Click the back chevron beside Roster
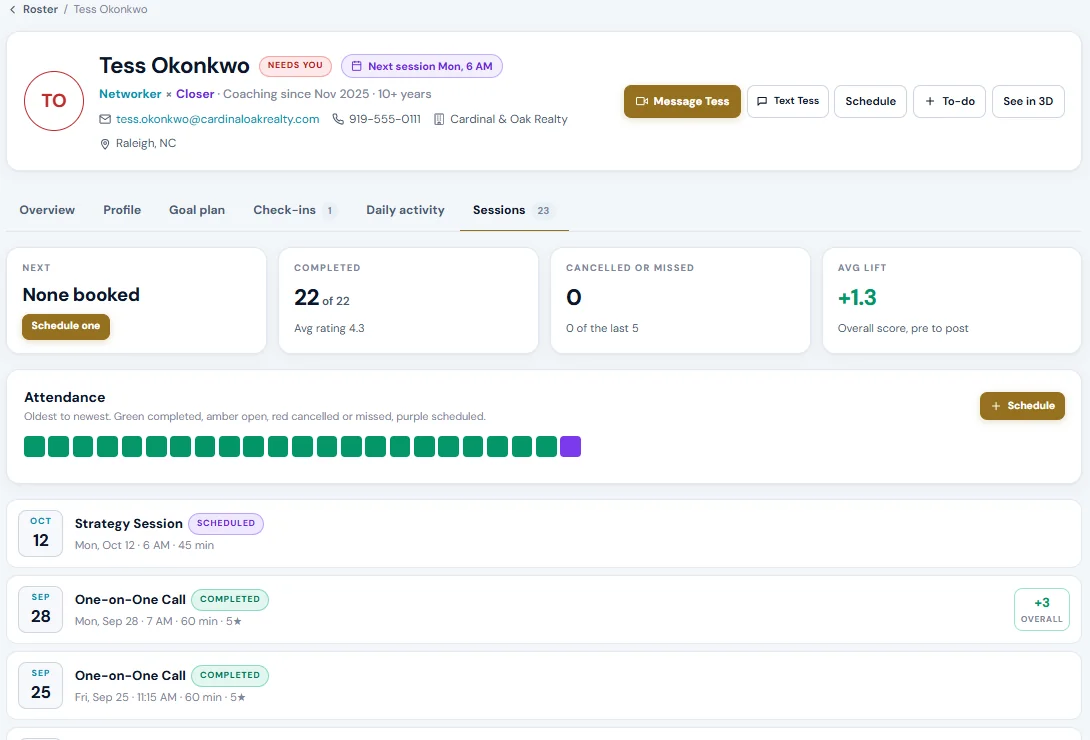The image size is (1090, 740). (x=13, y=10)
